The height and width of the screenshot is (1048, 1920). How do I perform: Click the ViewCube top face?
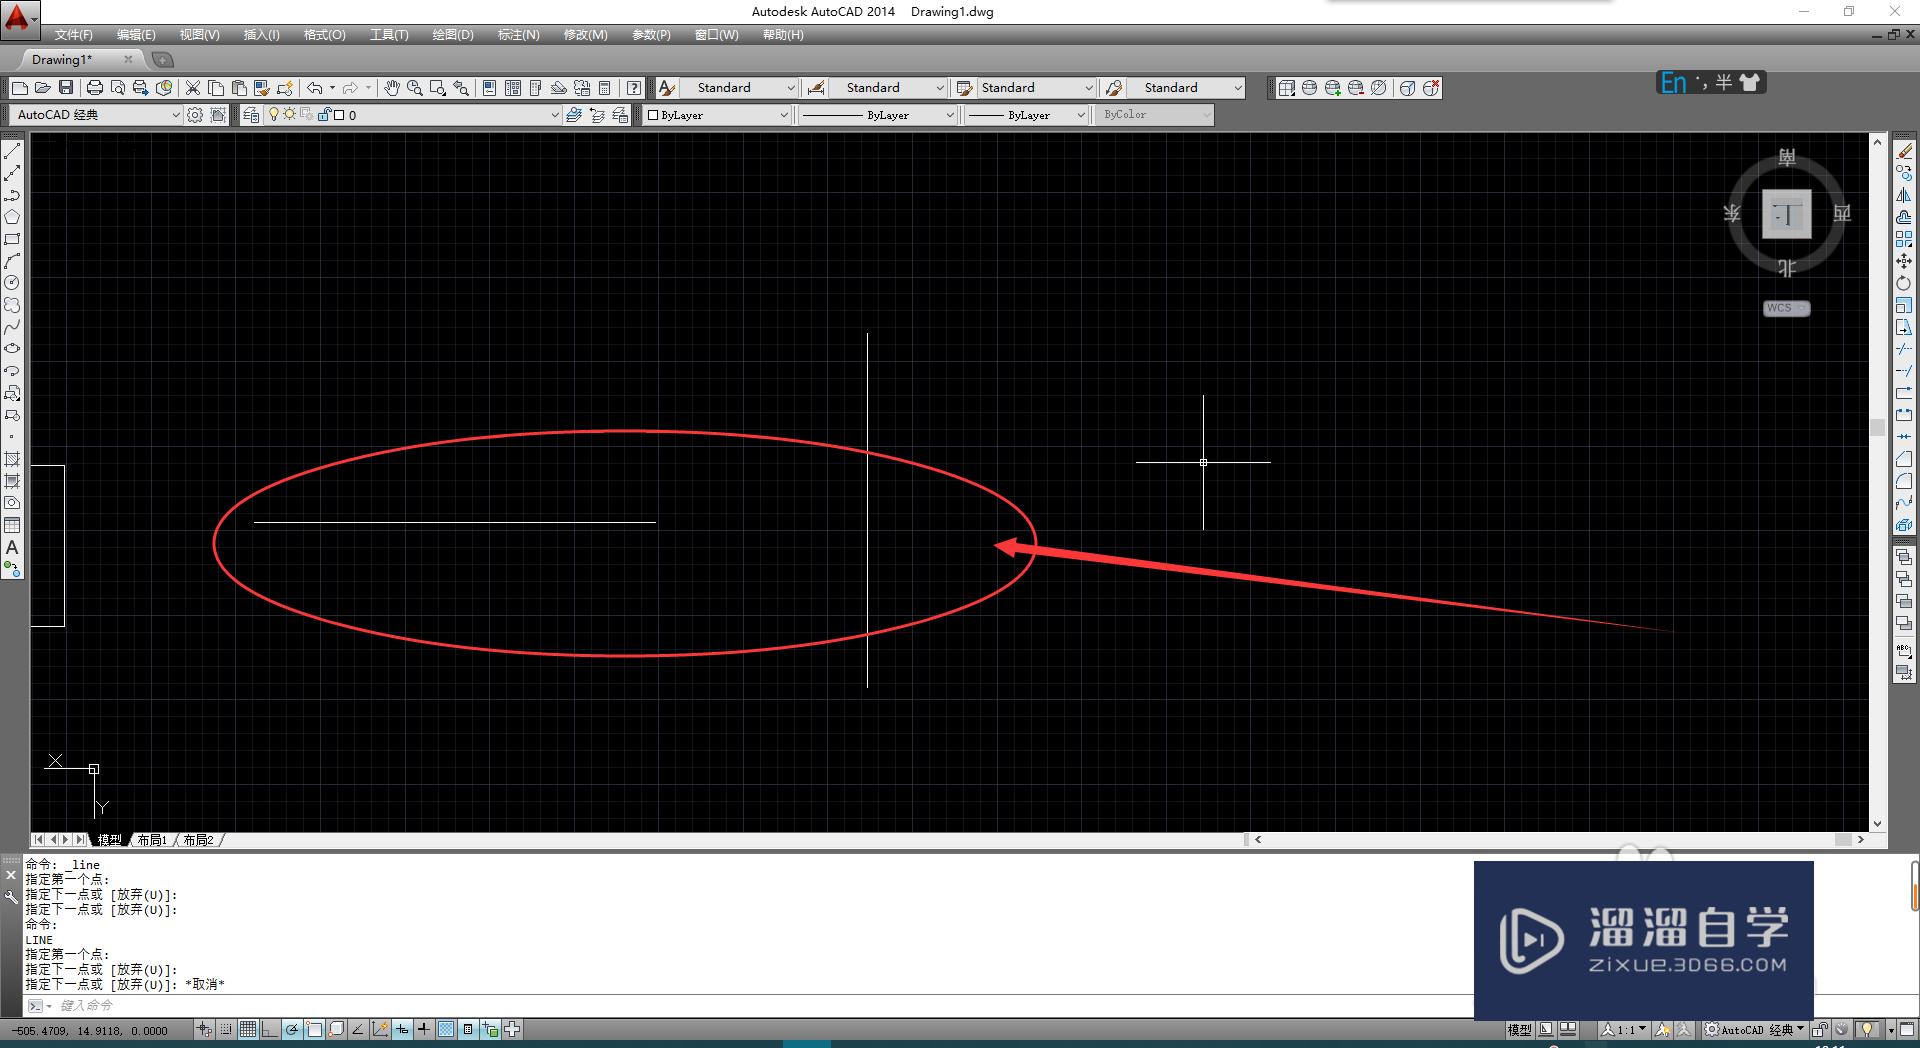[x=1786, y=214]
